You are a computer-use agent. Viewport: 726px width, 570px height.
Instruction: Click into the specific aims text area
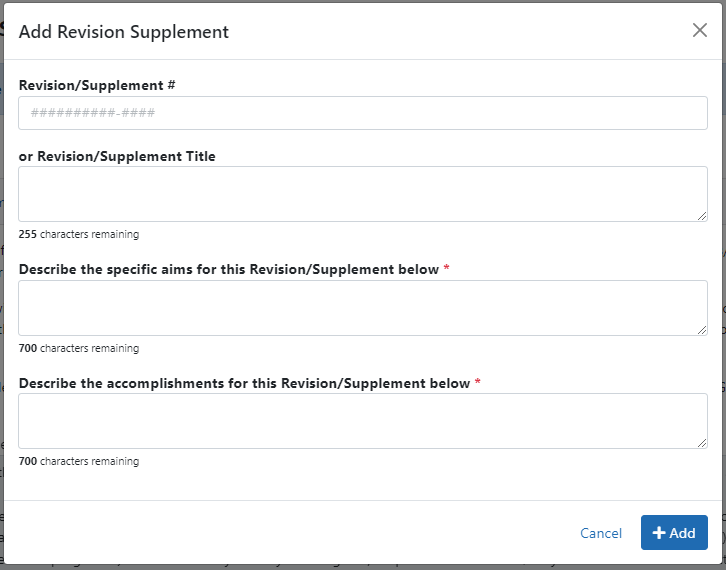[x=363, y=308]
